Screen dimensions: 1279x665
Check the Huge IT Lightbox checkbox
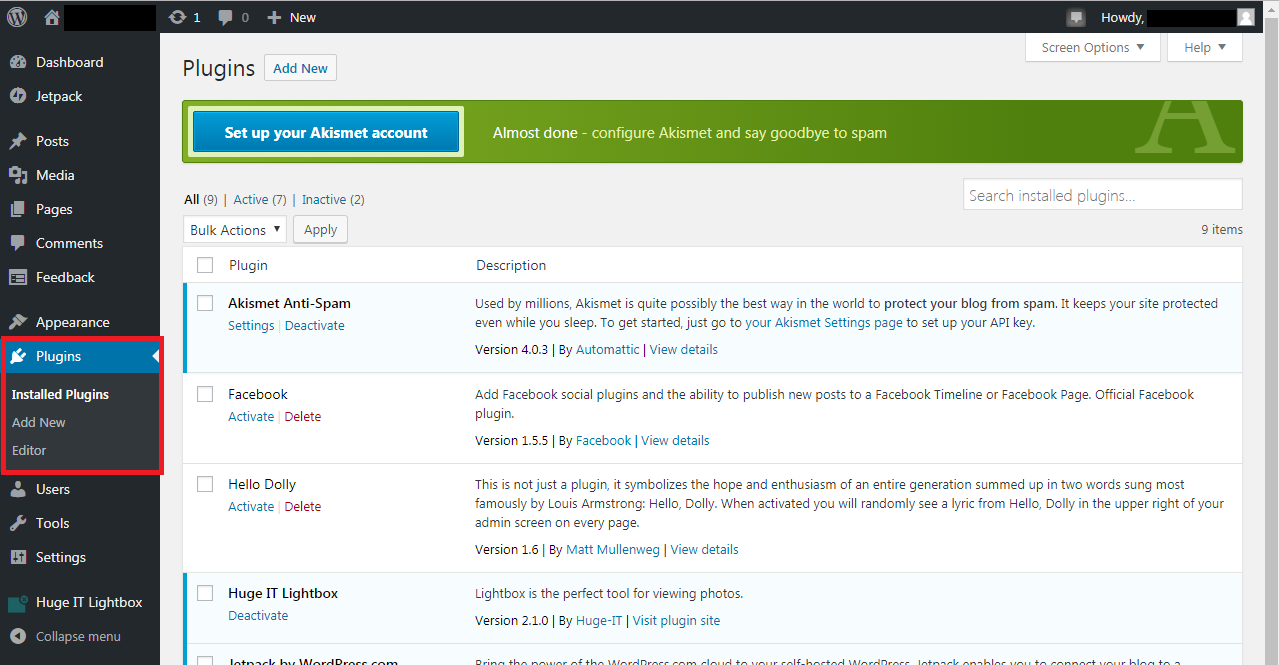coord(205,593)
